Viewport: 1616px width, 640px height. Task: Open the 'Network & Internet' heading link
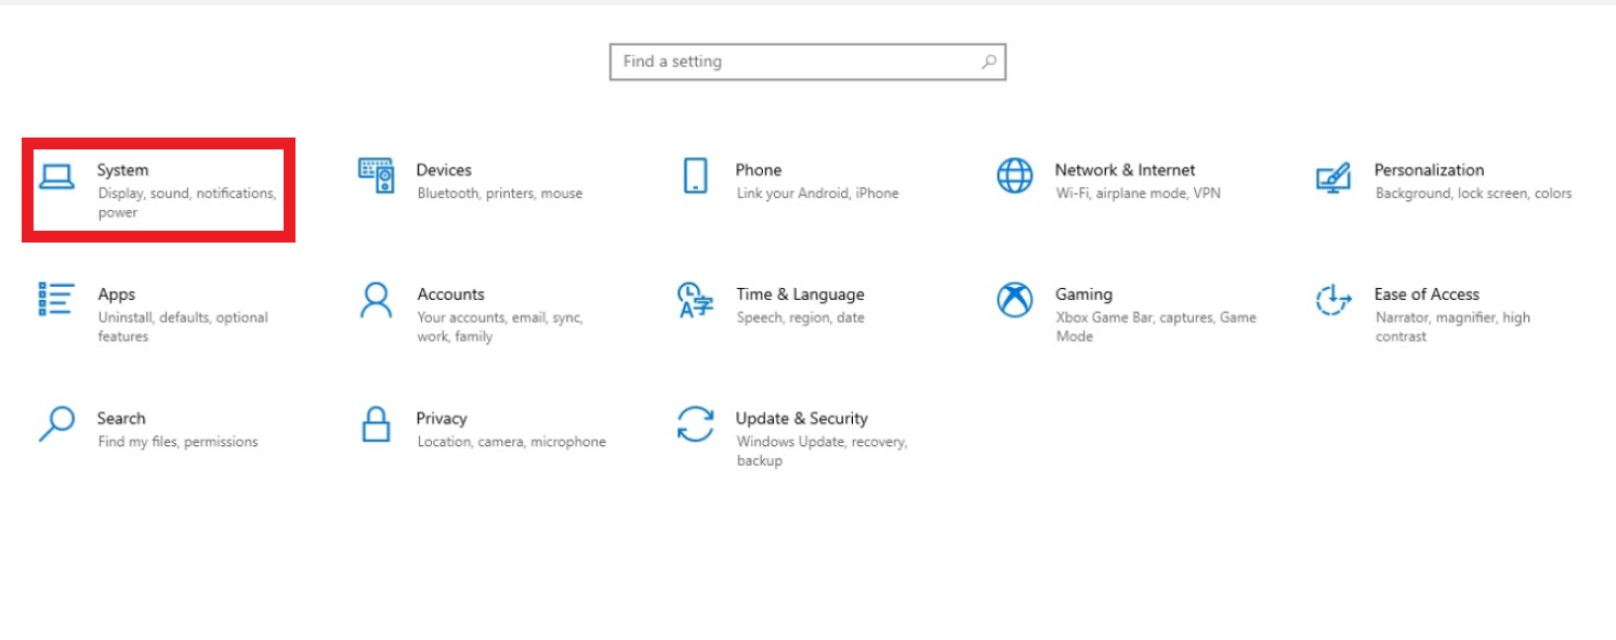1124,170
